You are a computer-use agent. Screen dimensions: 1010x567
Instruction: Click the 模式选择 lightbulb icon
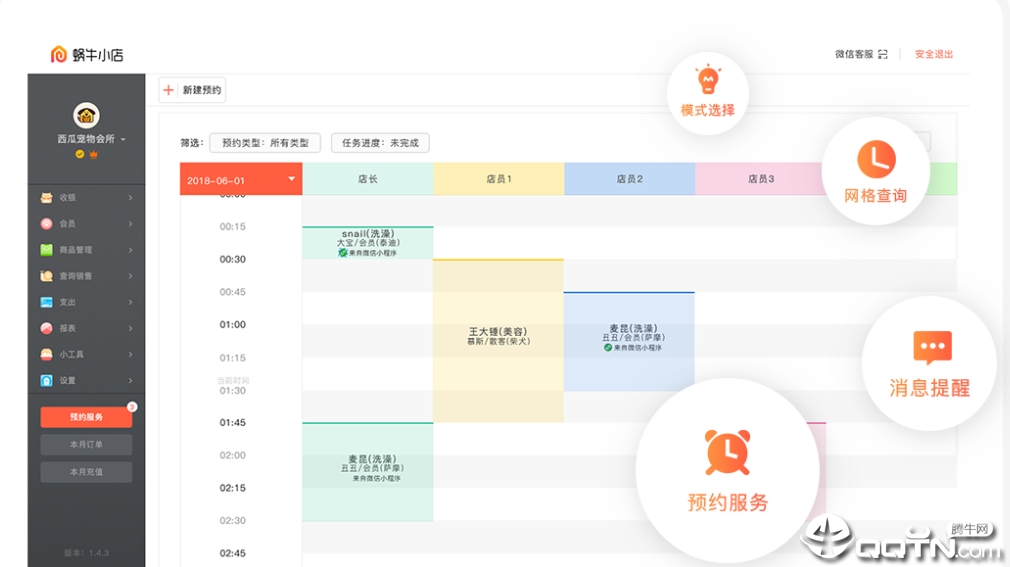(708, 80)
